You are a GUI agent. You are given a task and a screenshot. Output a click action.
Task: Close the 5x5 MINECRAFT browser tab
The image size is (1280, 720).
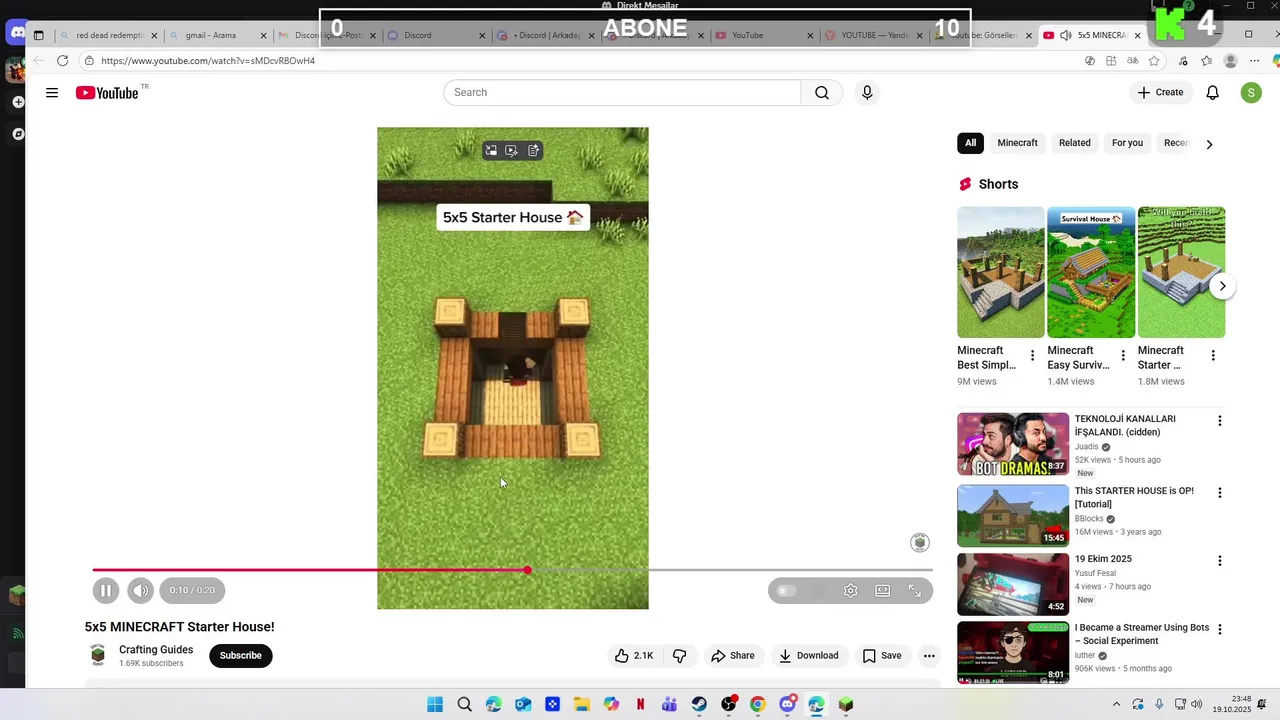click(x=1137, y=35)
